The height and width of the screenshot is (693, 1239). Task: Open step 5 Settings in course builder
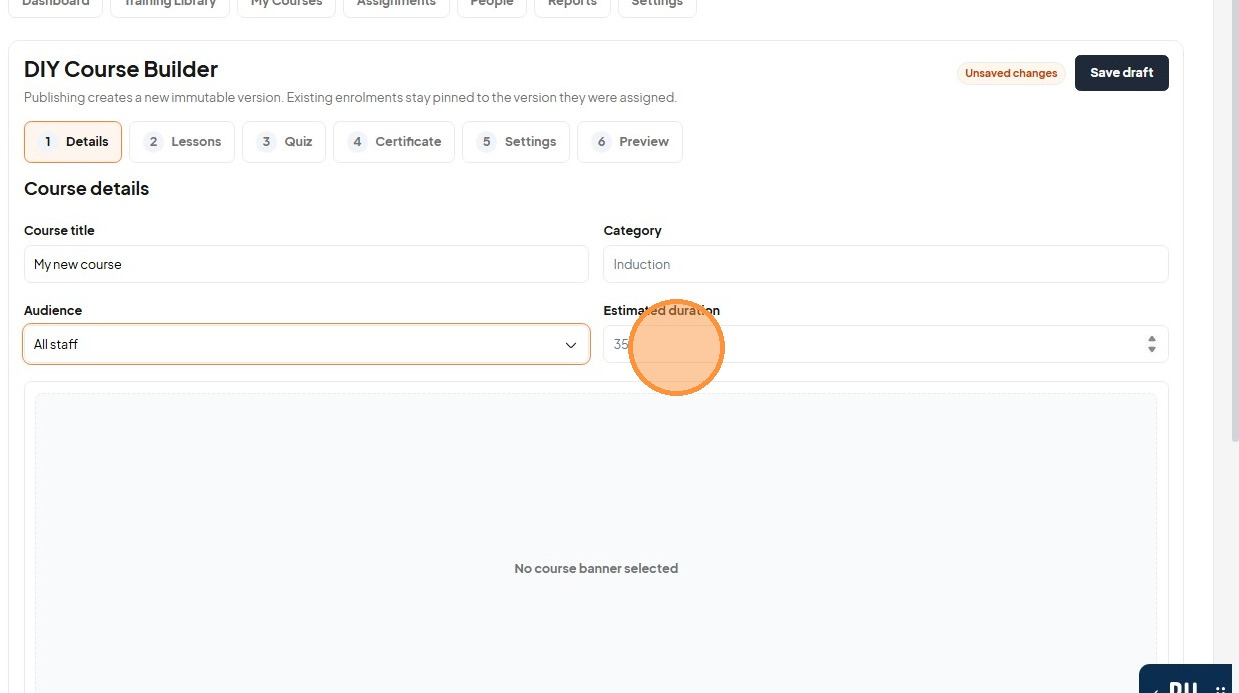(516, 142)
